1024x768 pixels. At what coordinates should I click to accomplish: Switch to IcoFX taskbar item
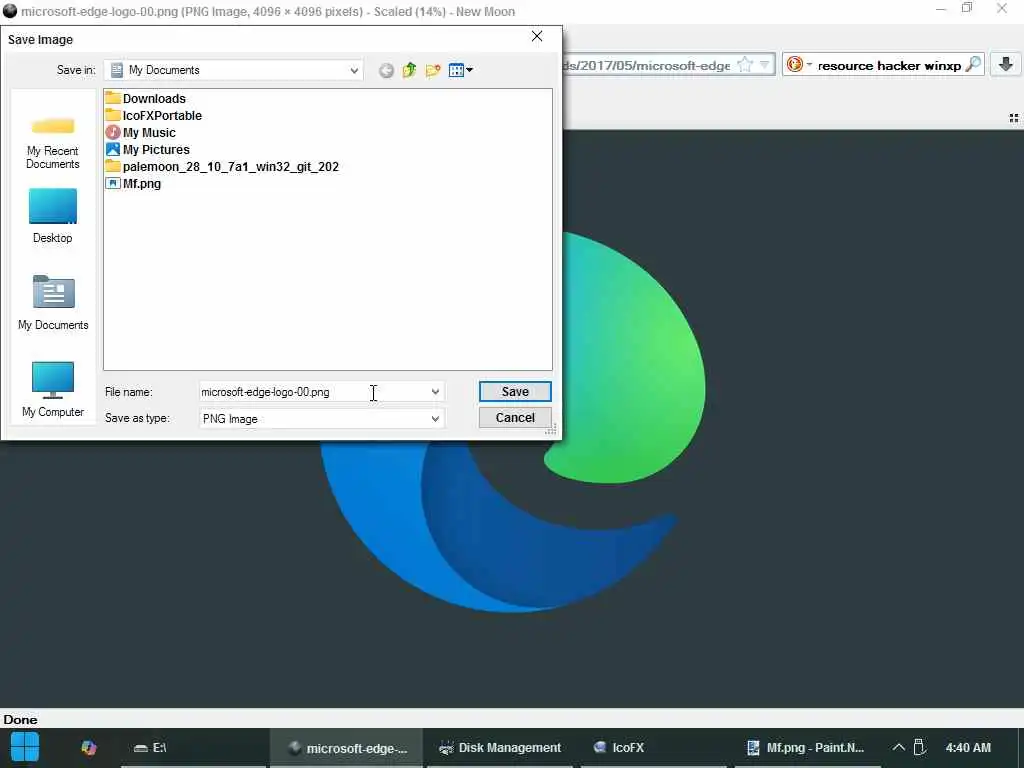(x=653, y=748)
